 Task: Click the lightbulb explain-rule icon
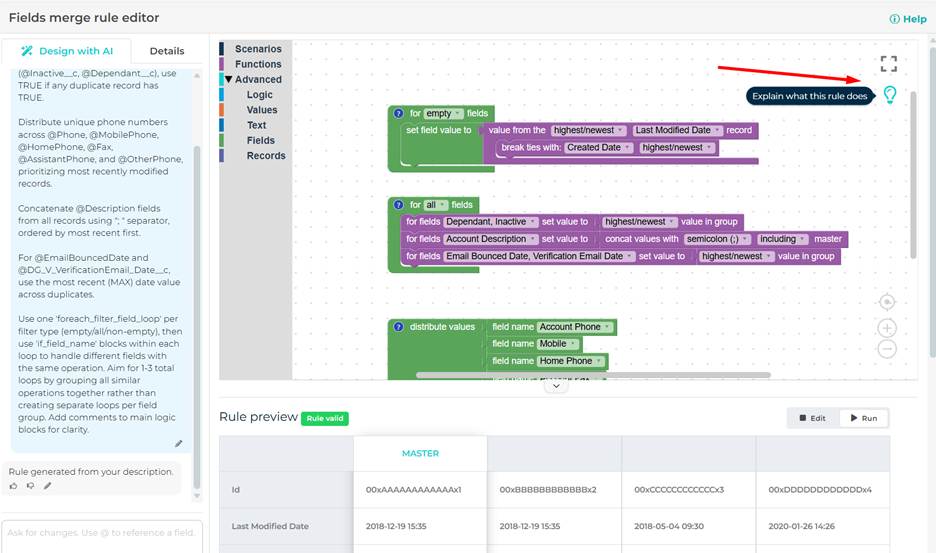tap(889, 95)
